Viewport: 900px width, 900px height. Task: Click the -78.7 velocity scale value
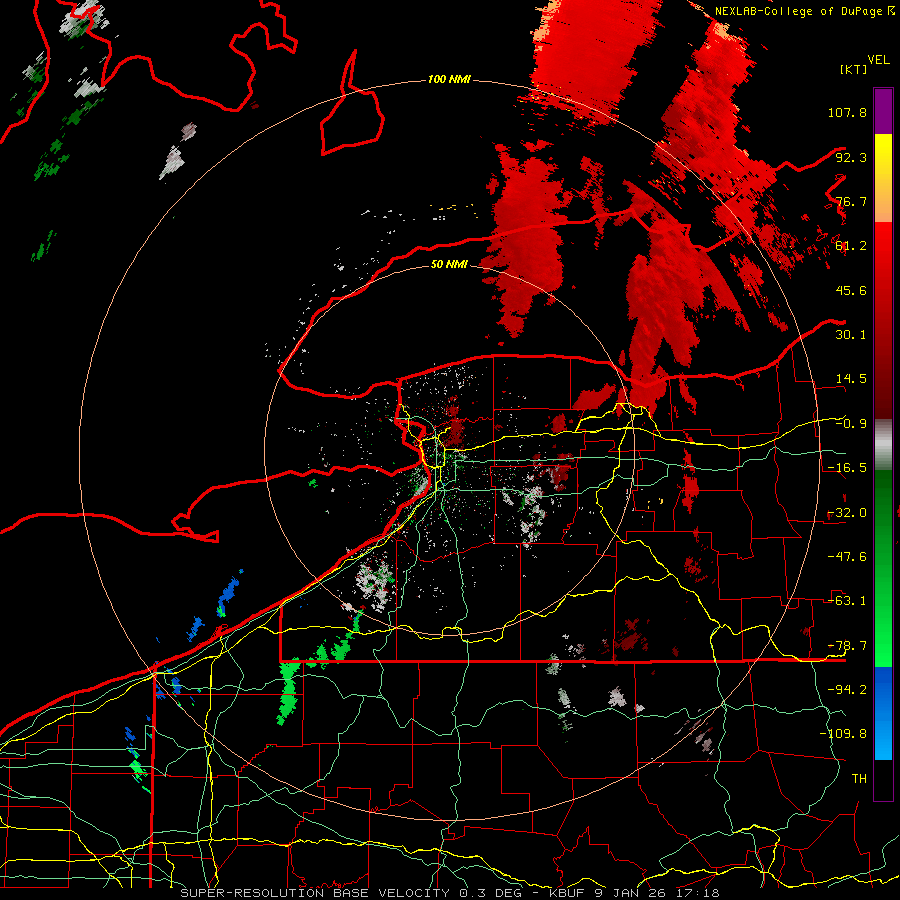tap(847, 646)
